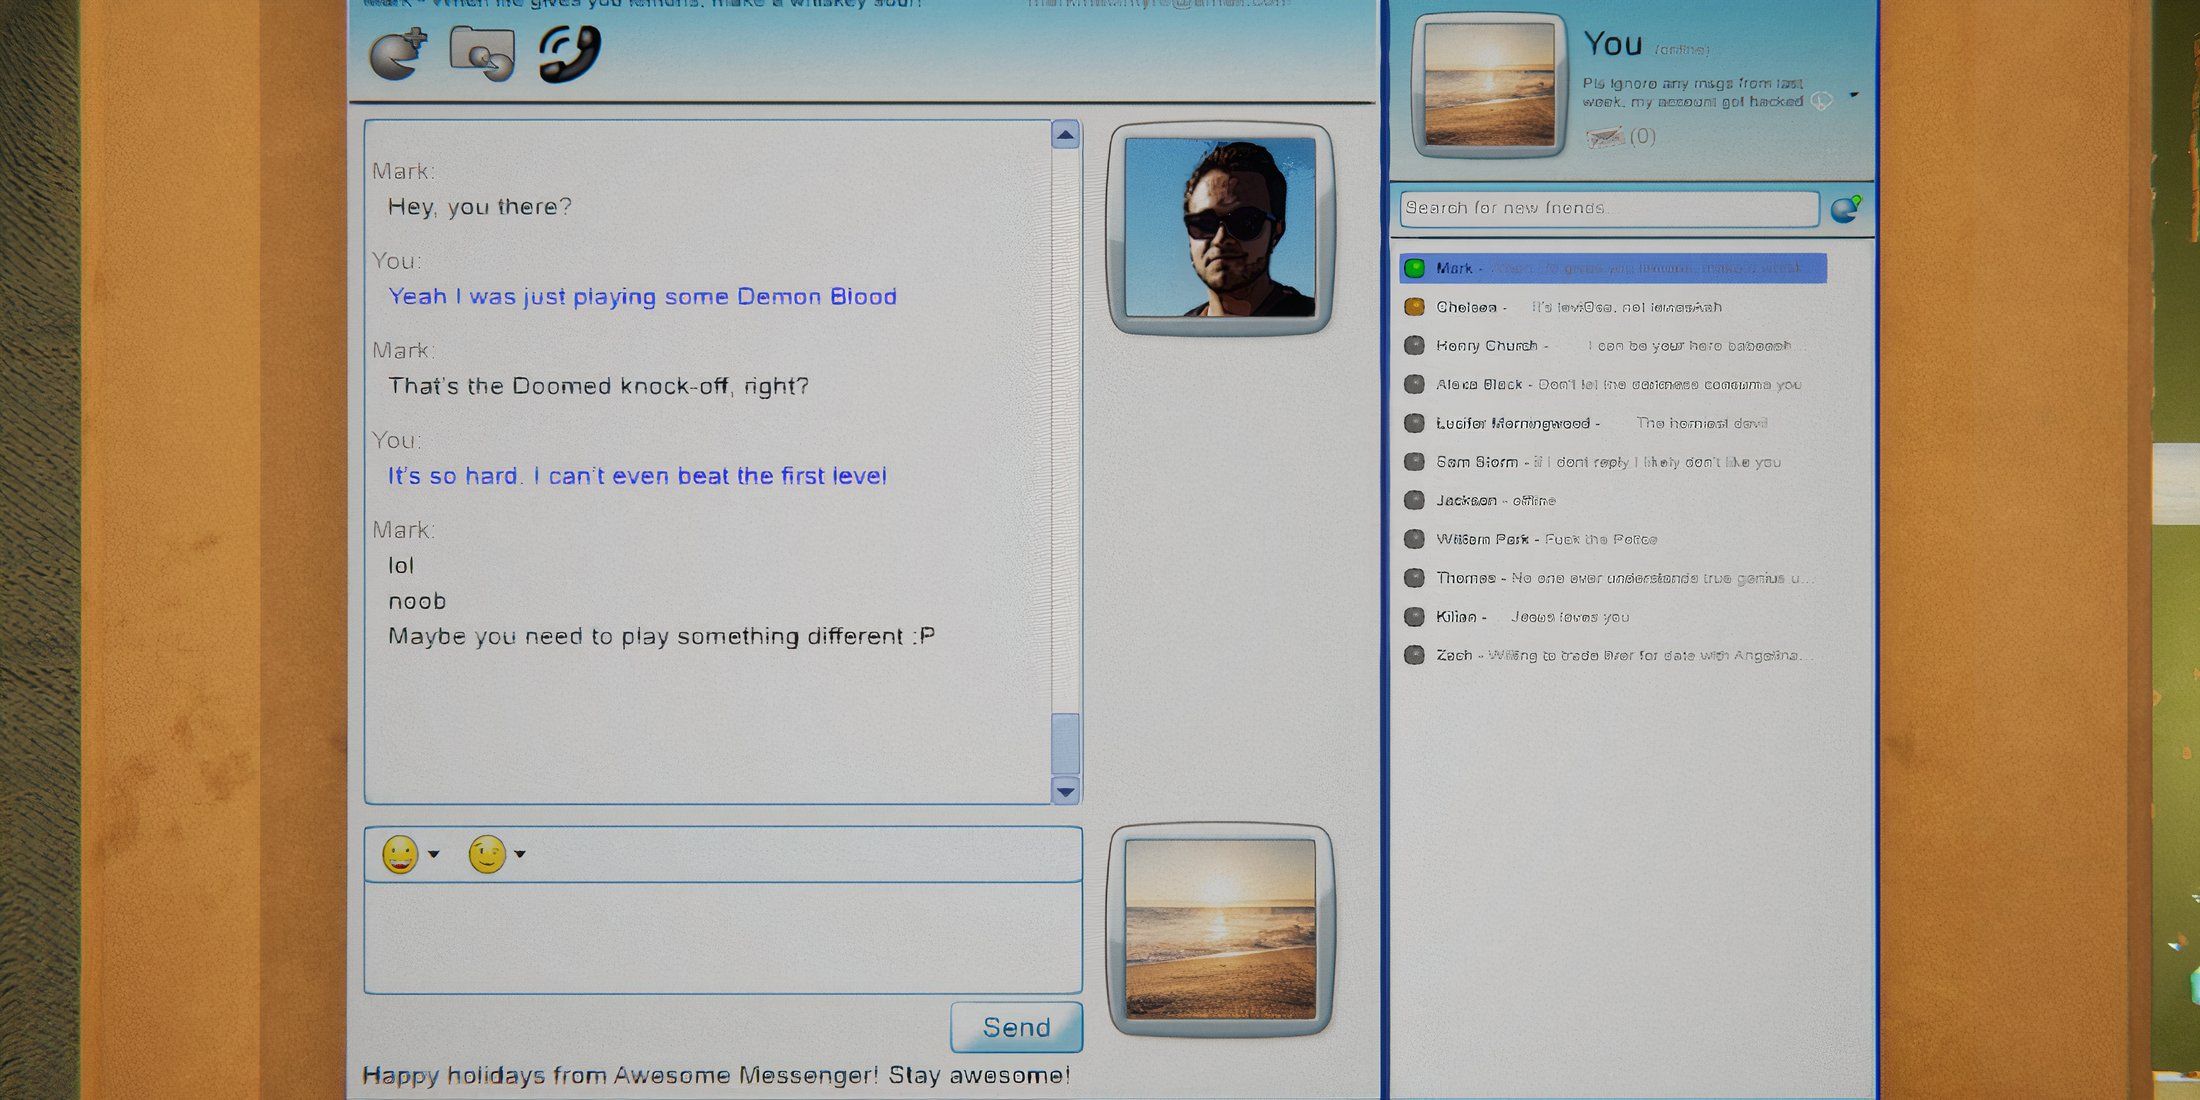Expand the wink emoticon dropdown arrow

(520, 854)
